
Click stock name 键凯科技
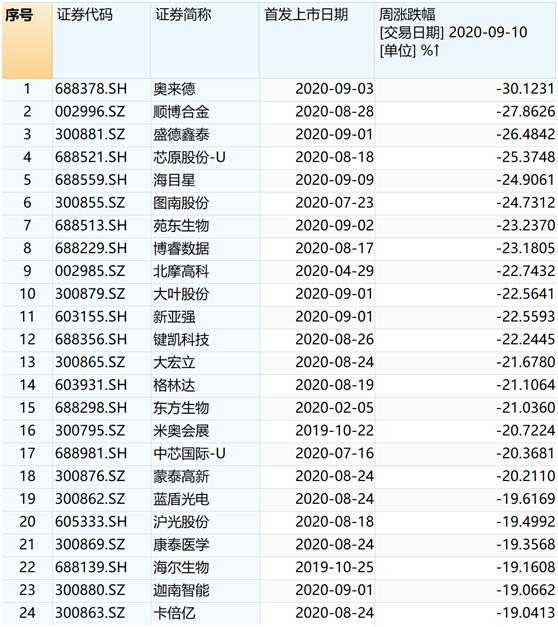[x=181, y=340]
